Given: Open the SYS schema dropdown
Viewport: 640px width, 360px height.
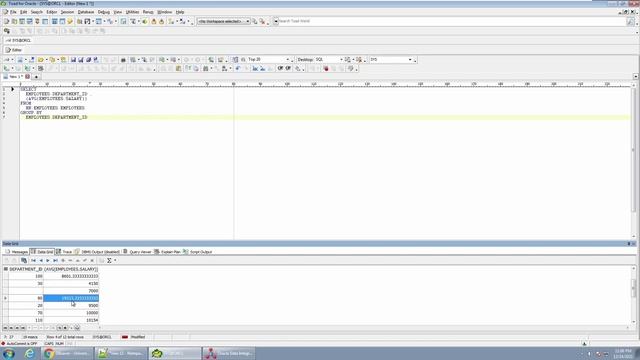Looking at the screenshot, I should [x=410, y=60].
